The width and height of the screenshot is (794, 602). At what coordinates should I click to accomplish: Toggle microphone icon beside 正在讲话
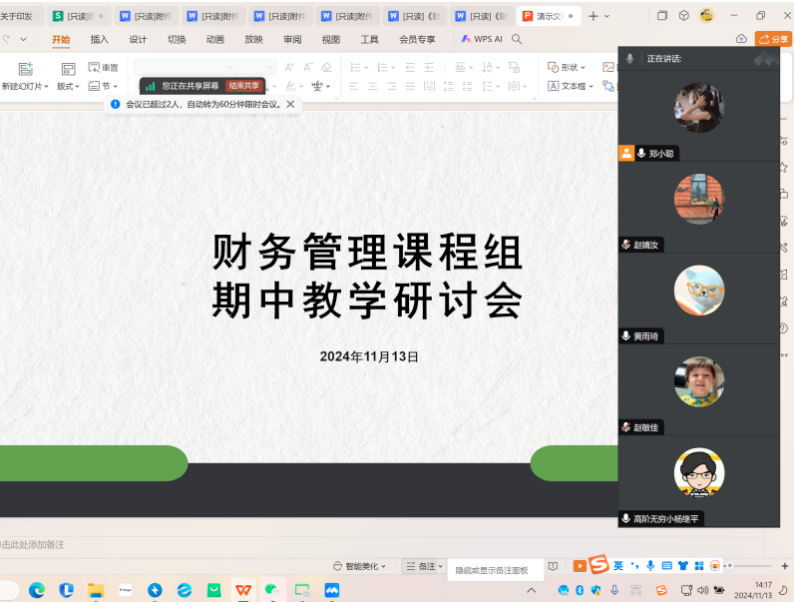pyautogui.click(x=629, y=59)
